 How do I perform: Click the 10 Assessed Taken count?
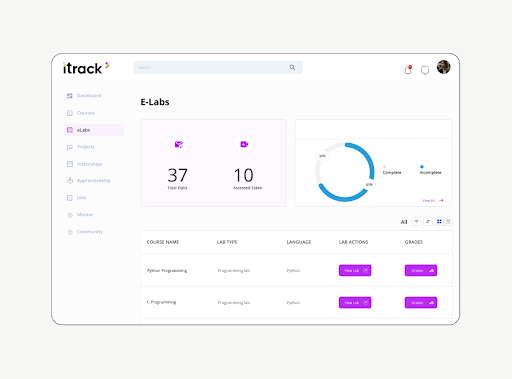(244, 175)
